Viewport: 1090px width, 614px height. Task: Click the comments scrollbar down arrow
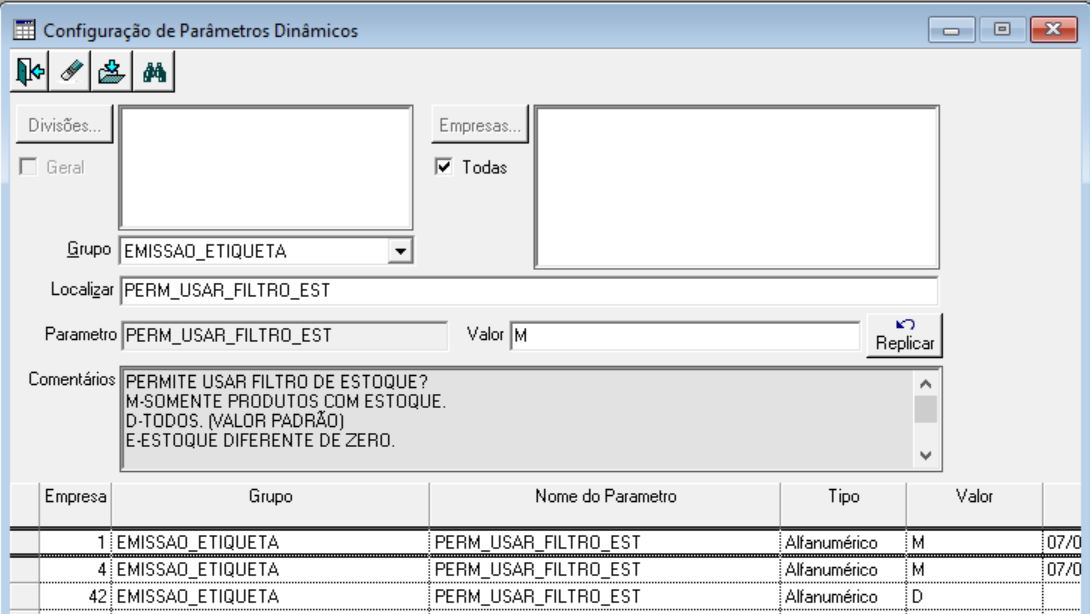[925, 455]
